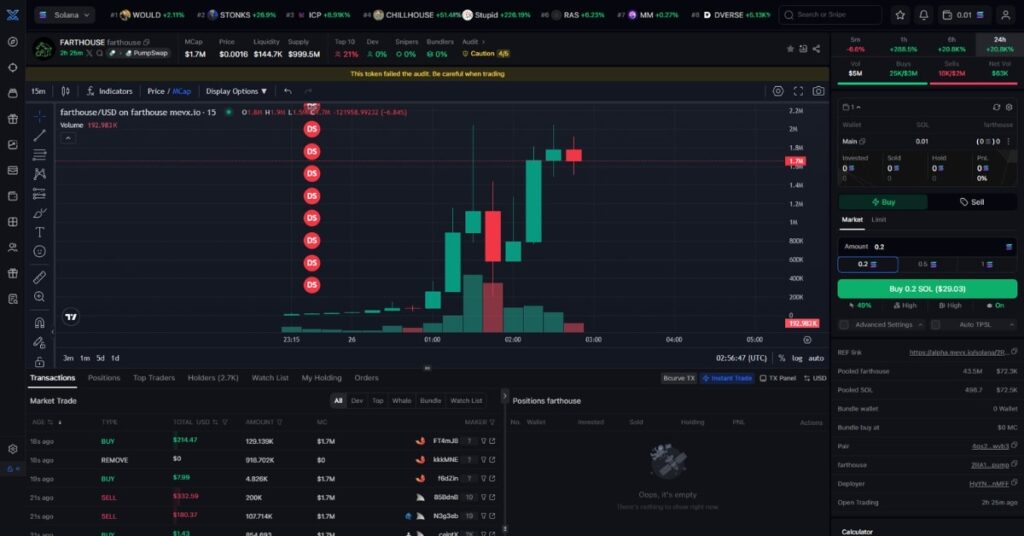Select the 0.5 SOL preset amount

[927, 264]
